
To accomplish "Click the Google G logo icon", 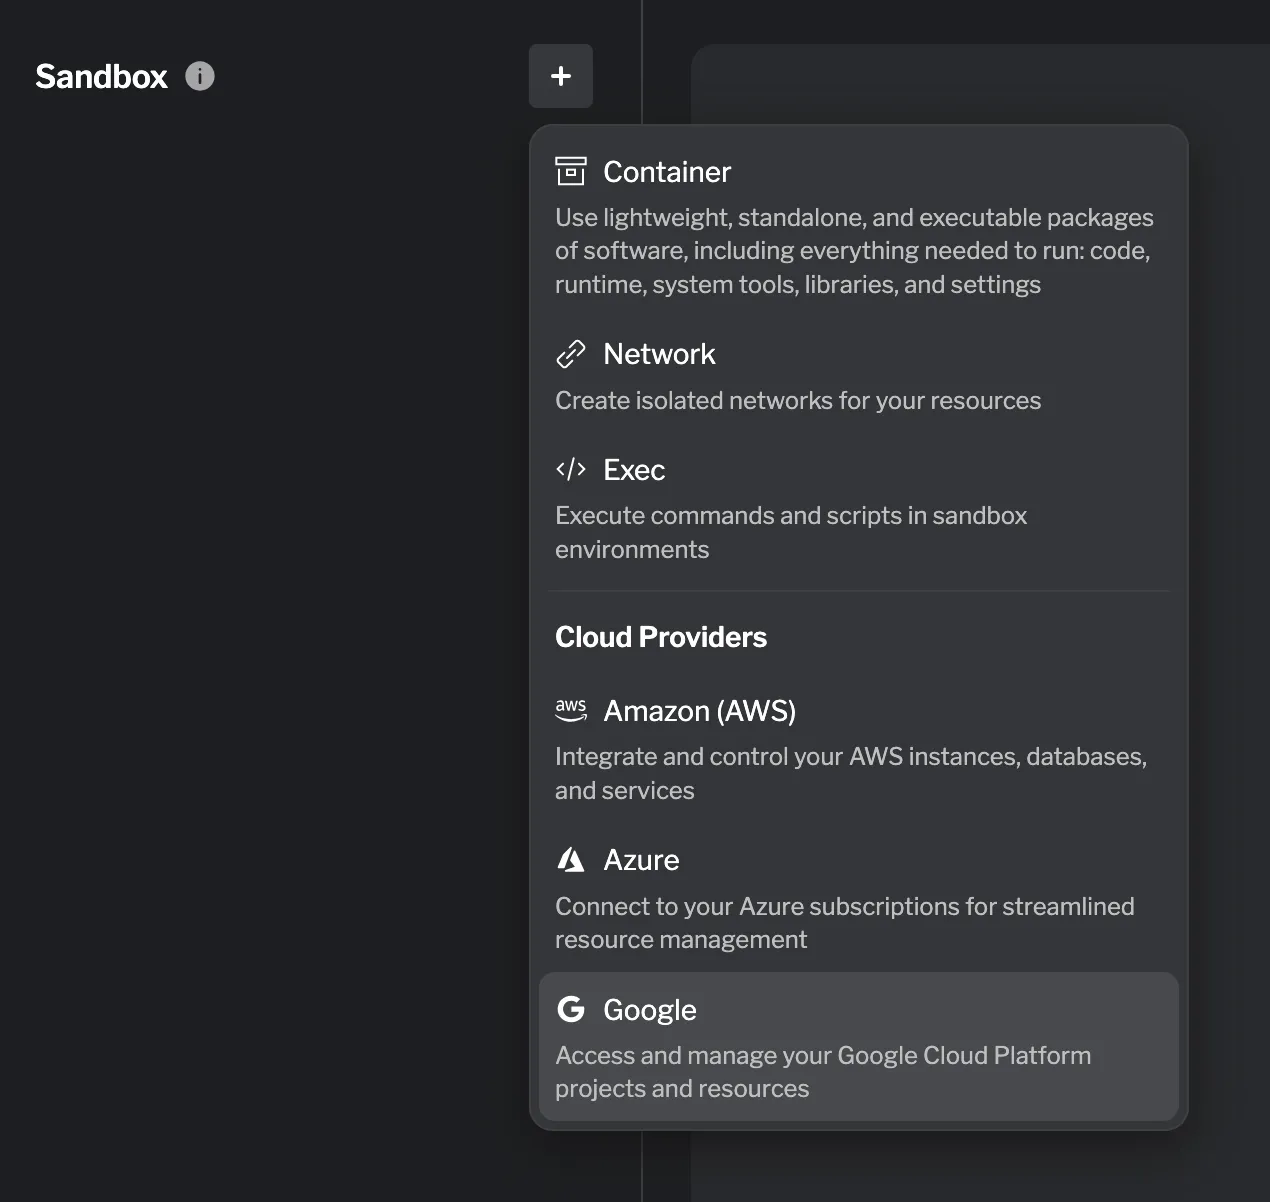I will (571, 1010).
